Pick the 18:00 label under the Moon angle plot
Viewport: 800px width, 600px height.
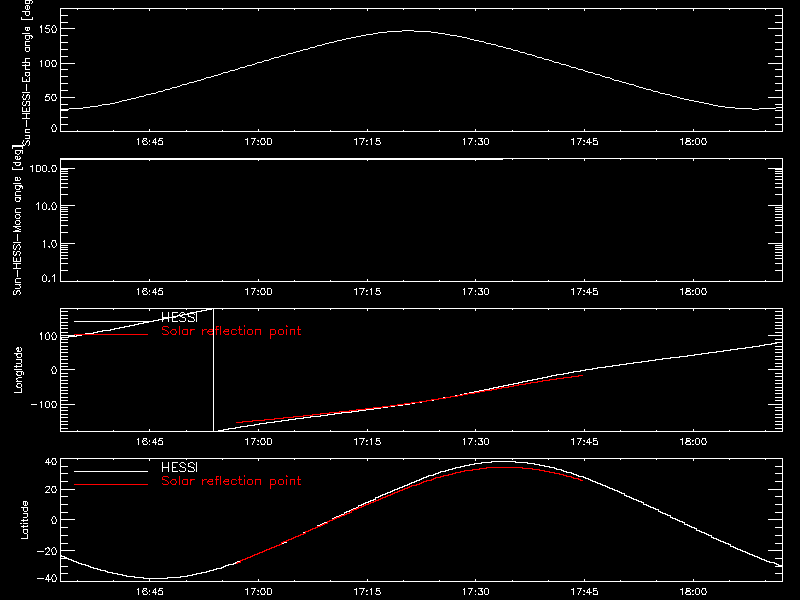693,292
